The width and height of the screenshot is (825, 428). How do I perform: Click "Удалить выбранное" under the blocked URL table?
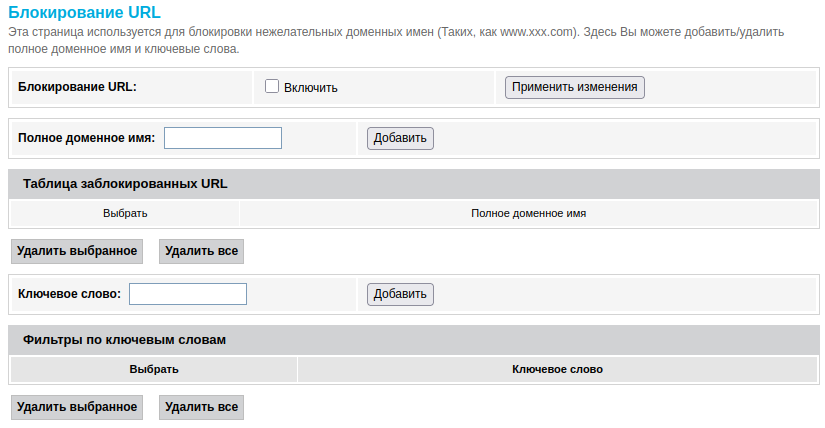tap(77, 251)
